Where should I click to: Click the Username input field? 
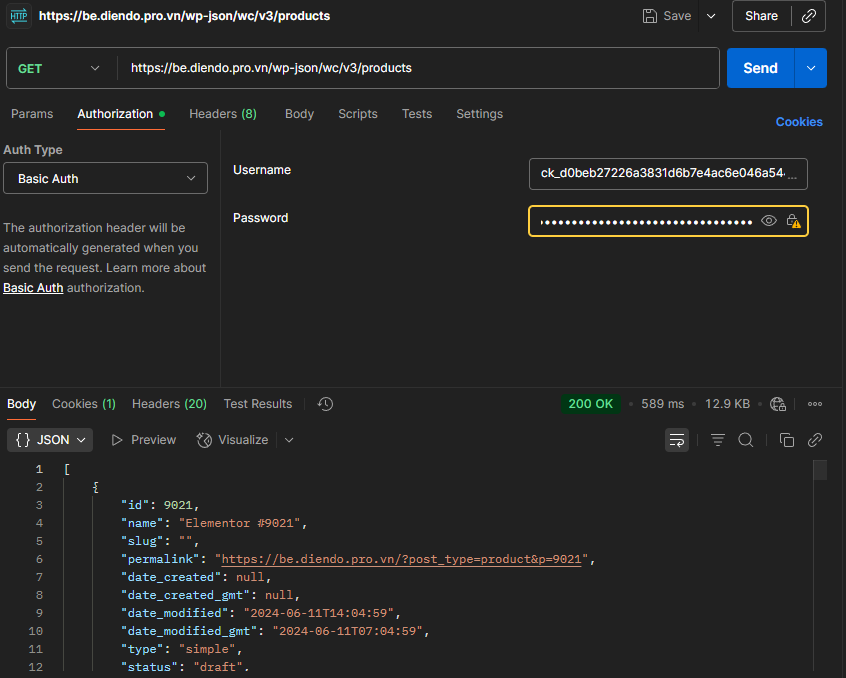[668, 173]
